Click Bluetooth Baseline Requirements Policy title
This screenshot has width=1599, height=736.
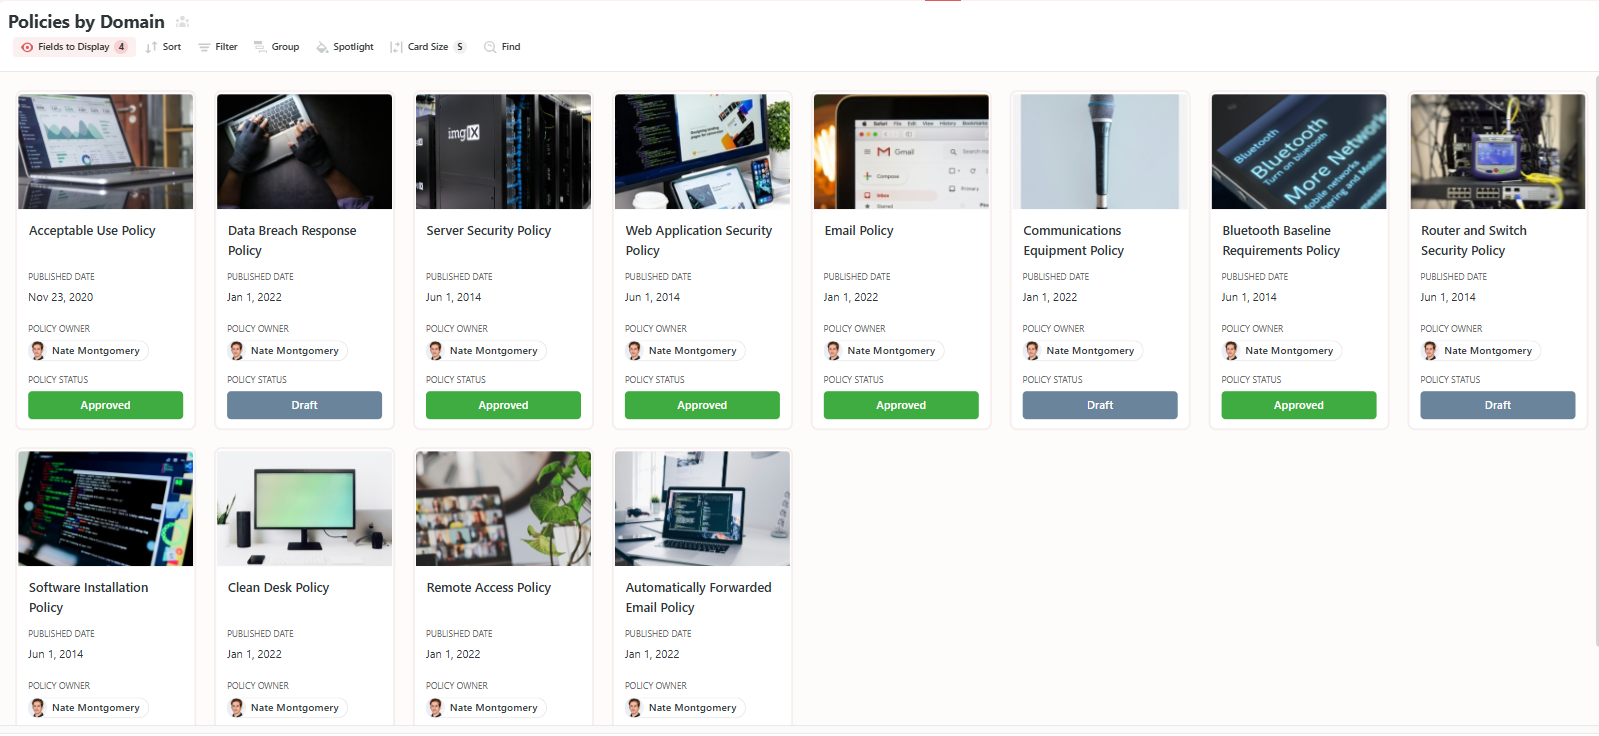click(x=1281, y=241)
